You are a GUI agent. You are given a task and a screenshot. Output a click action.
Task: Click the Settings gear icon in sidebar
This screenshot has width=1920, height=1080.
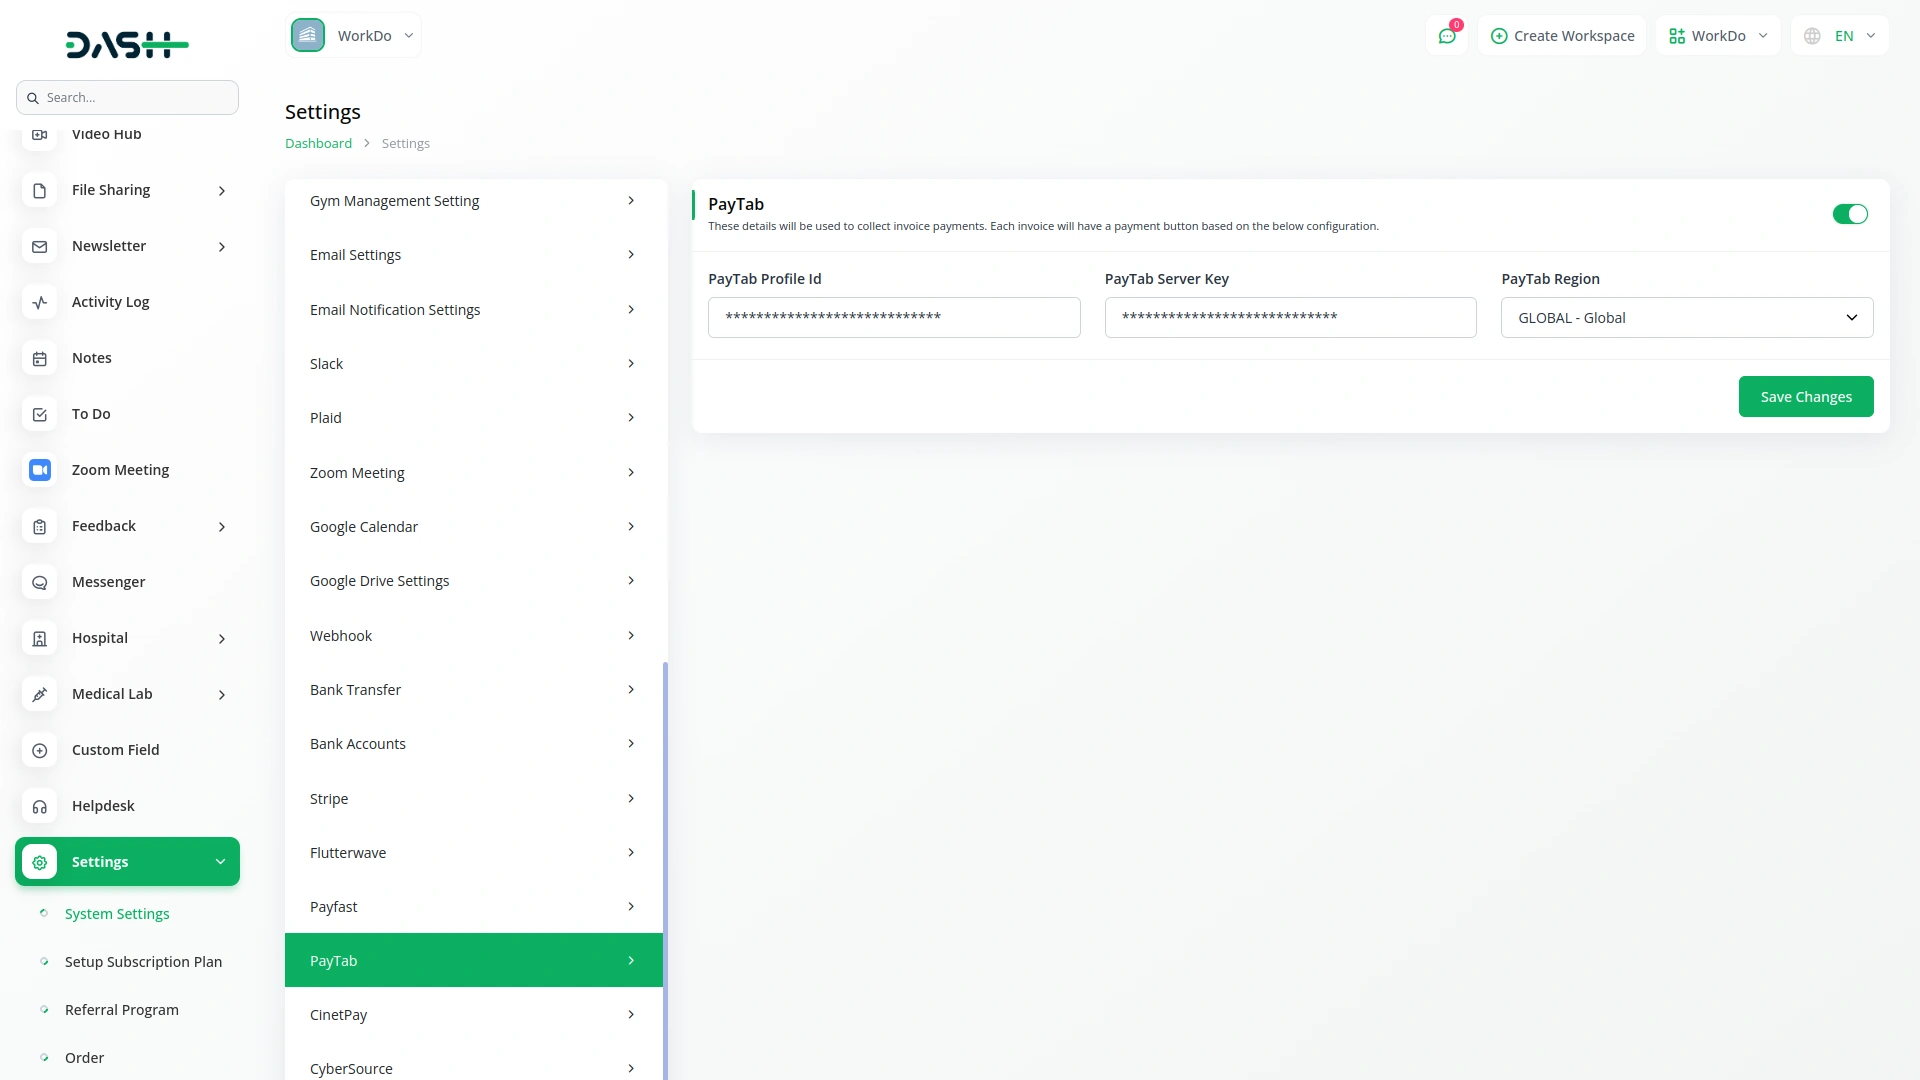click(x=40, y=862)
